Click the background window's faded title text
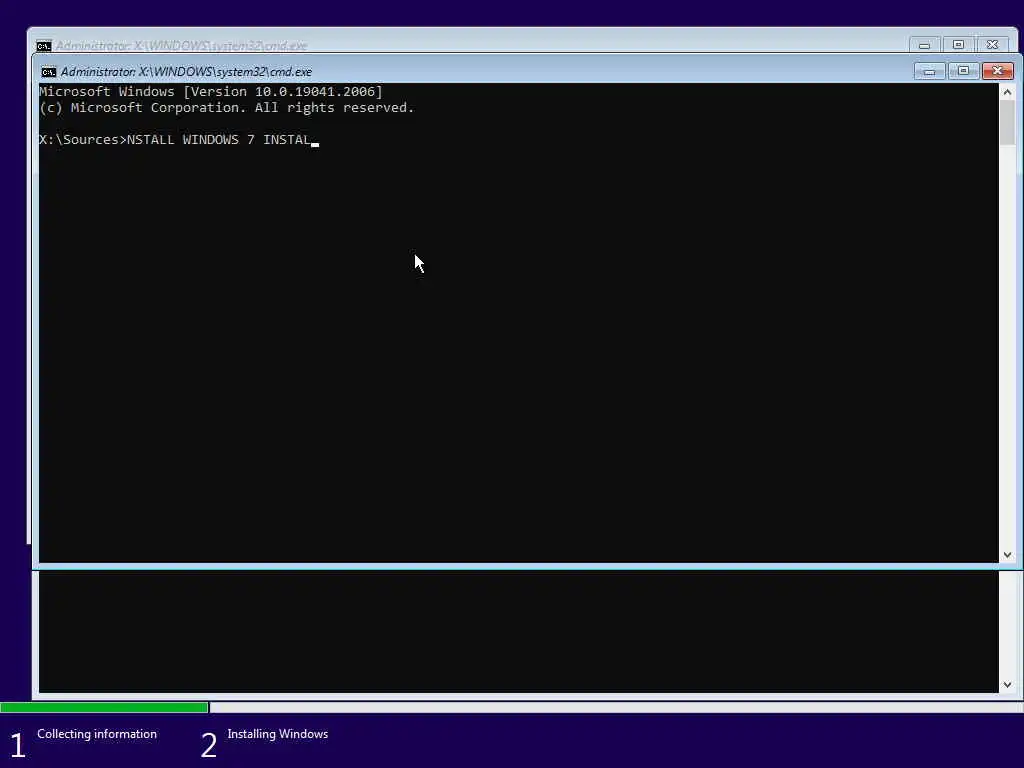Viewport: 1024px width, 768px height. click(181, 46)
